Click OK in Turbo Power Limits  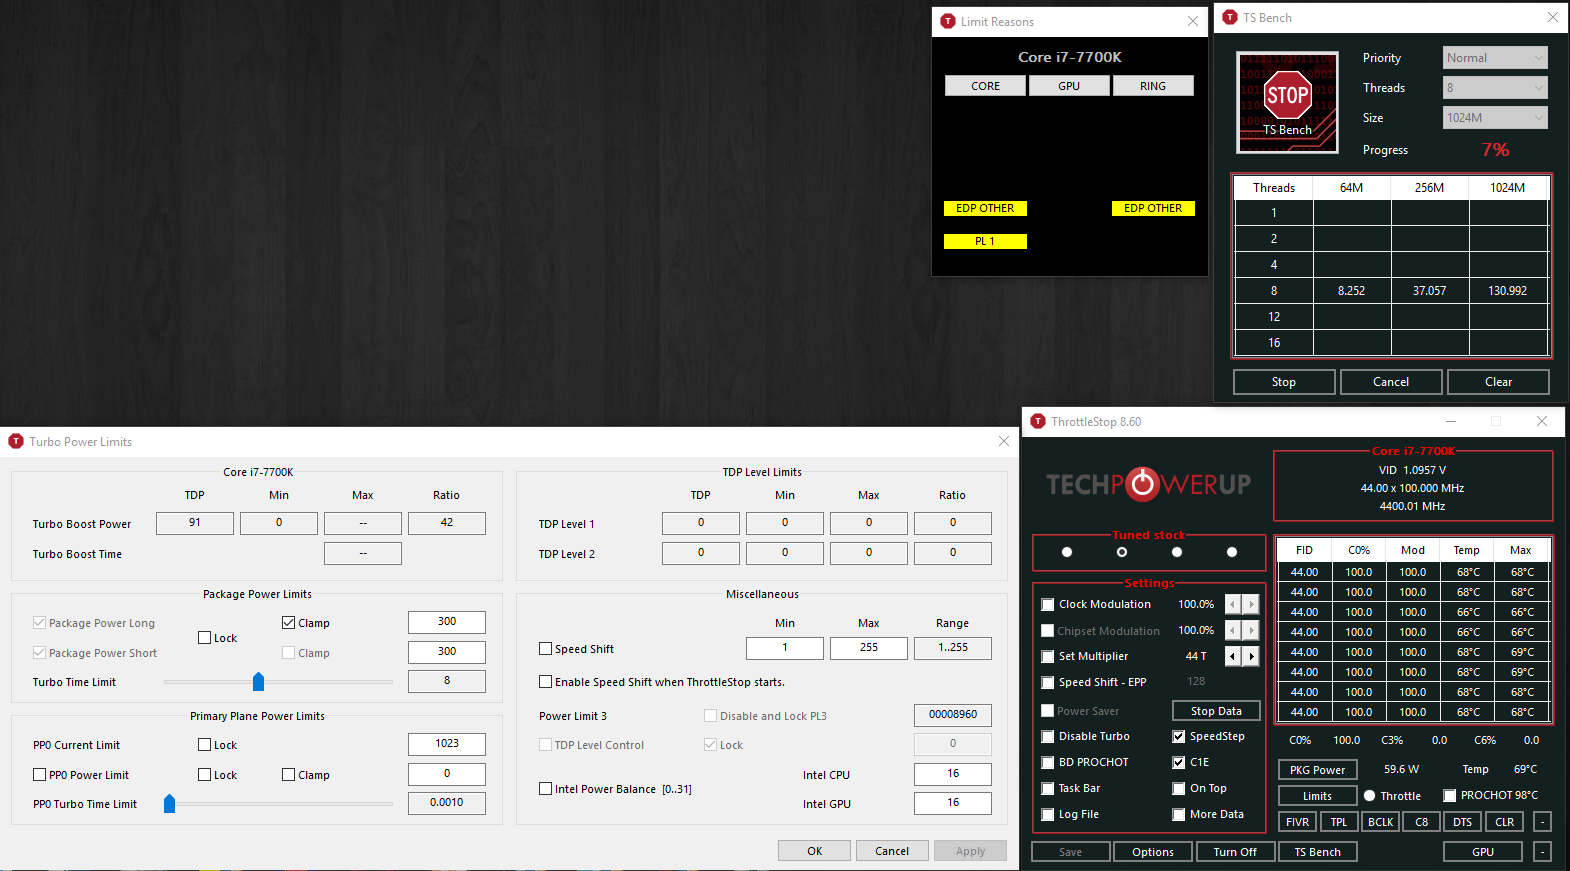coord(815,851)
